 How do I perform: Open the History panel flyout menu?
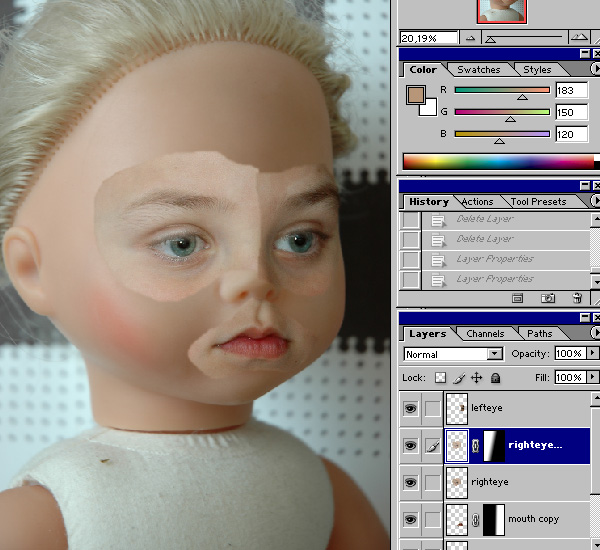click(x=595, y=201)
